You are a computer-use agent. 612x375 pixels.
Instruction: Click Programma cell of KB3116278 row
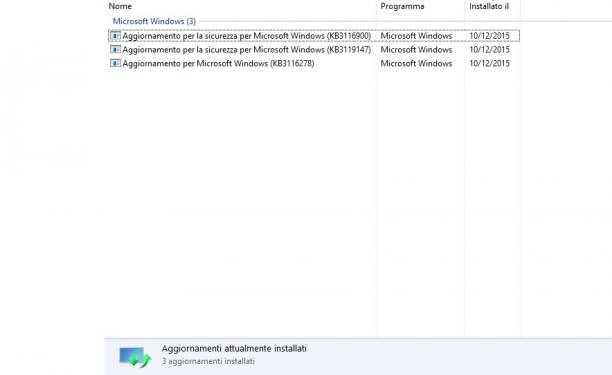pos(416,63)
